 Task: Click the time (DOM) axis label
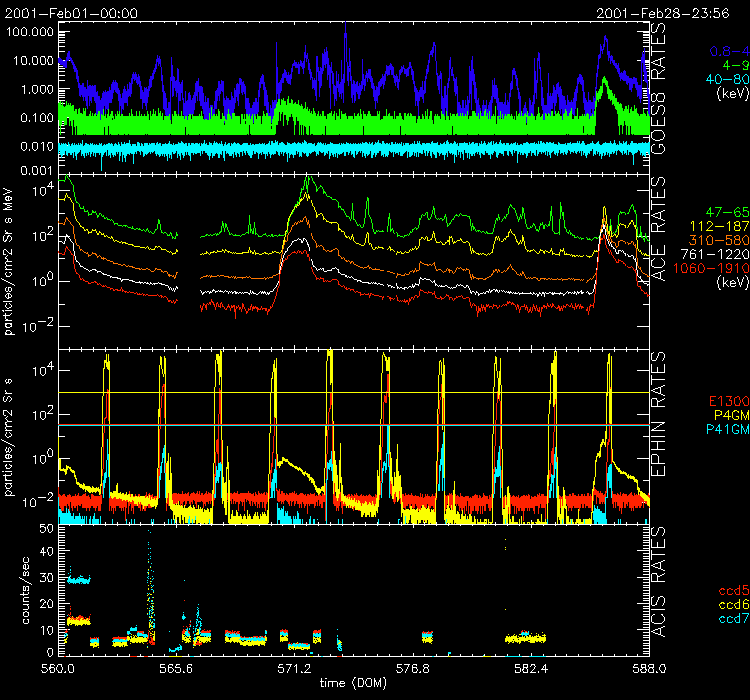pos(355,682)
